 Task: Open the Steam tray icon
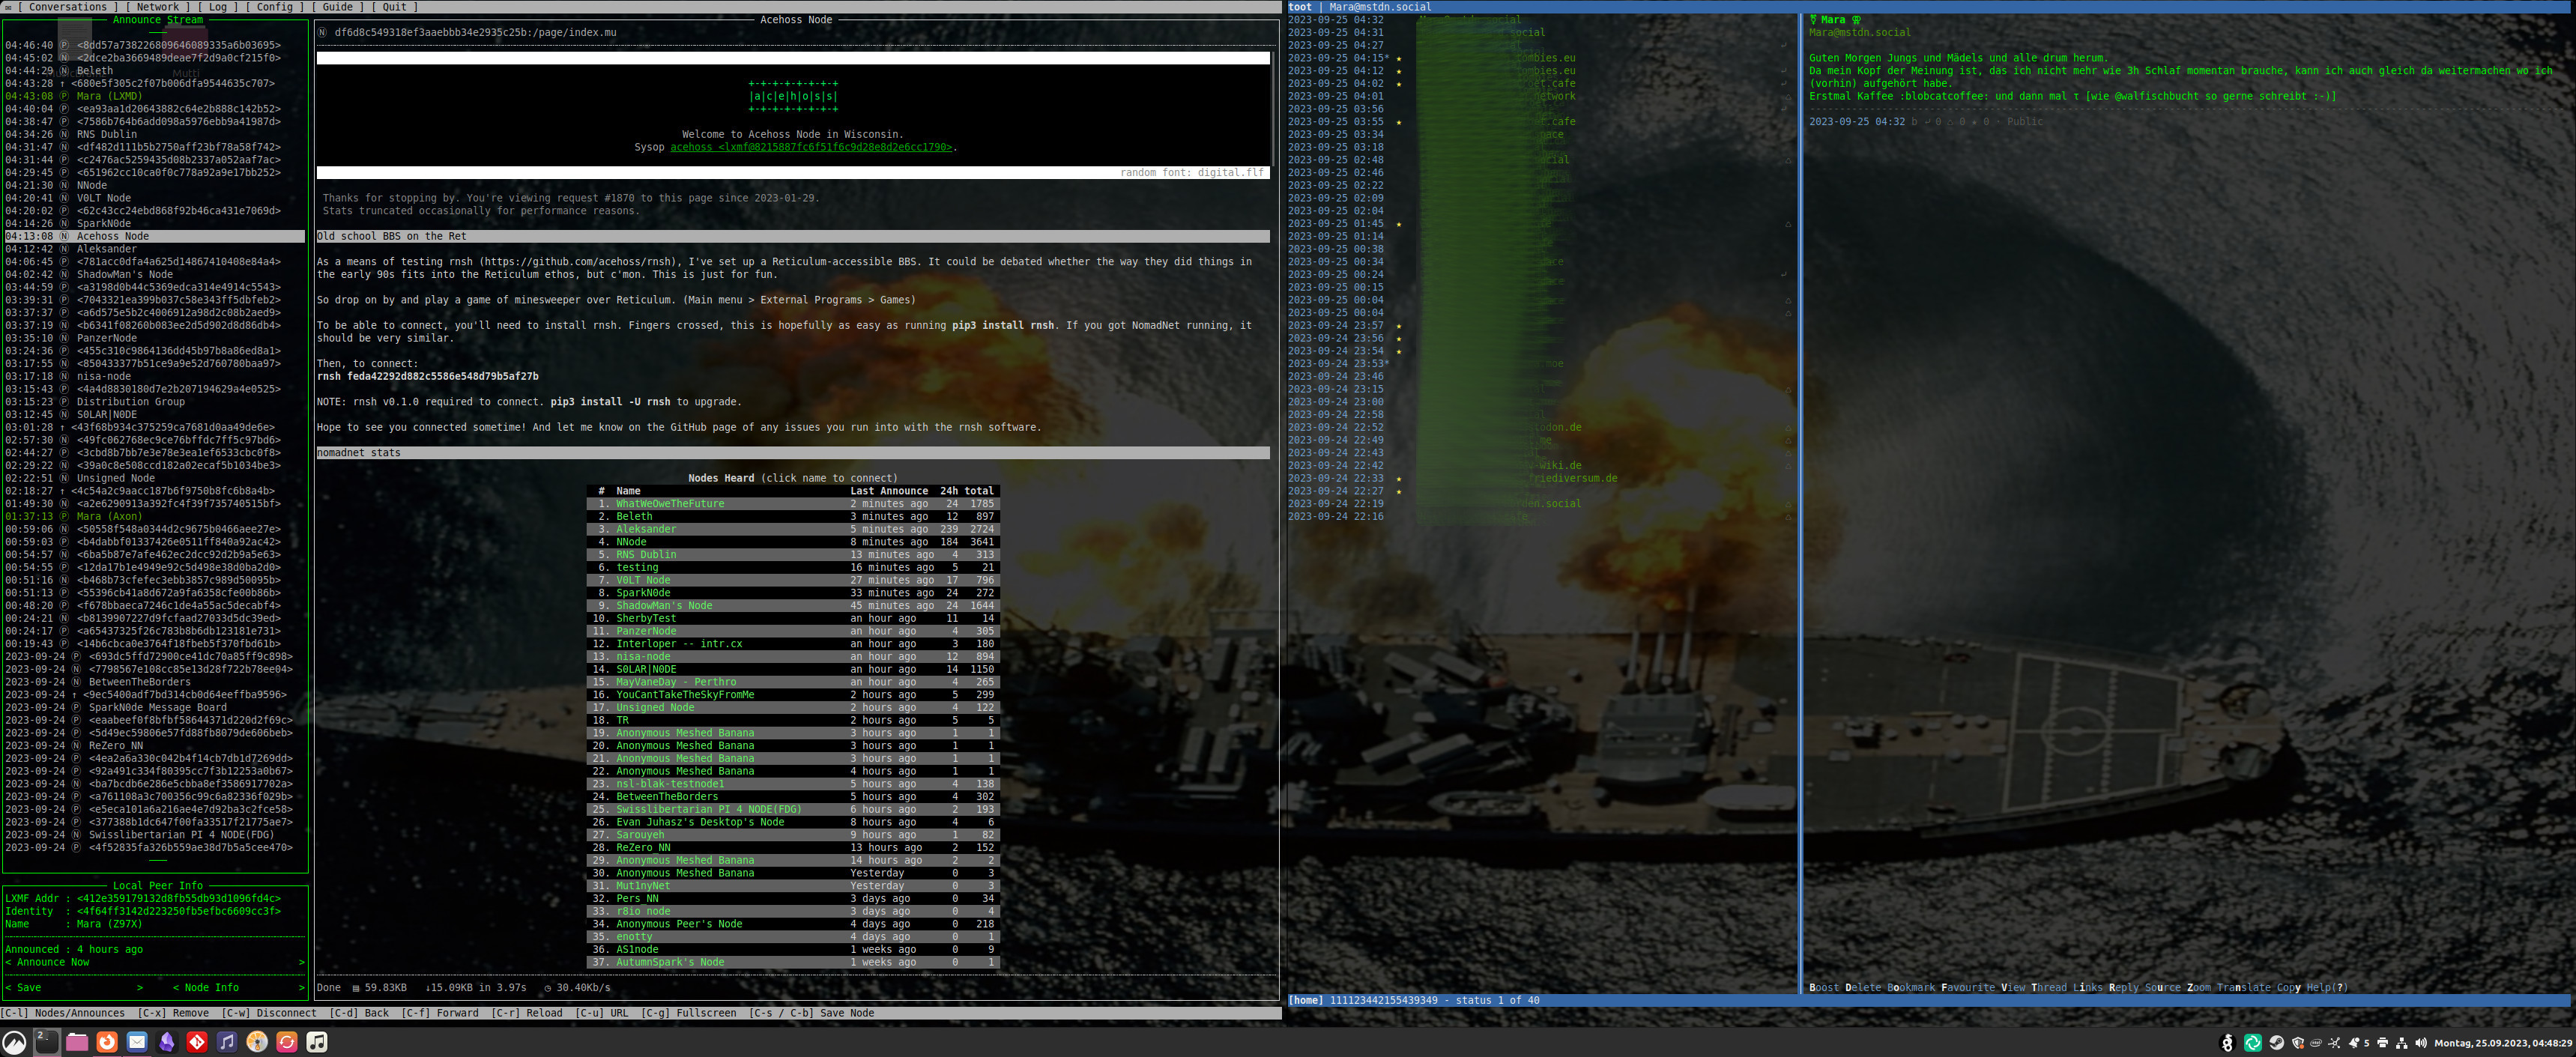[2277, 1043]
